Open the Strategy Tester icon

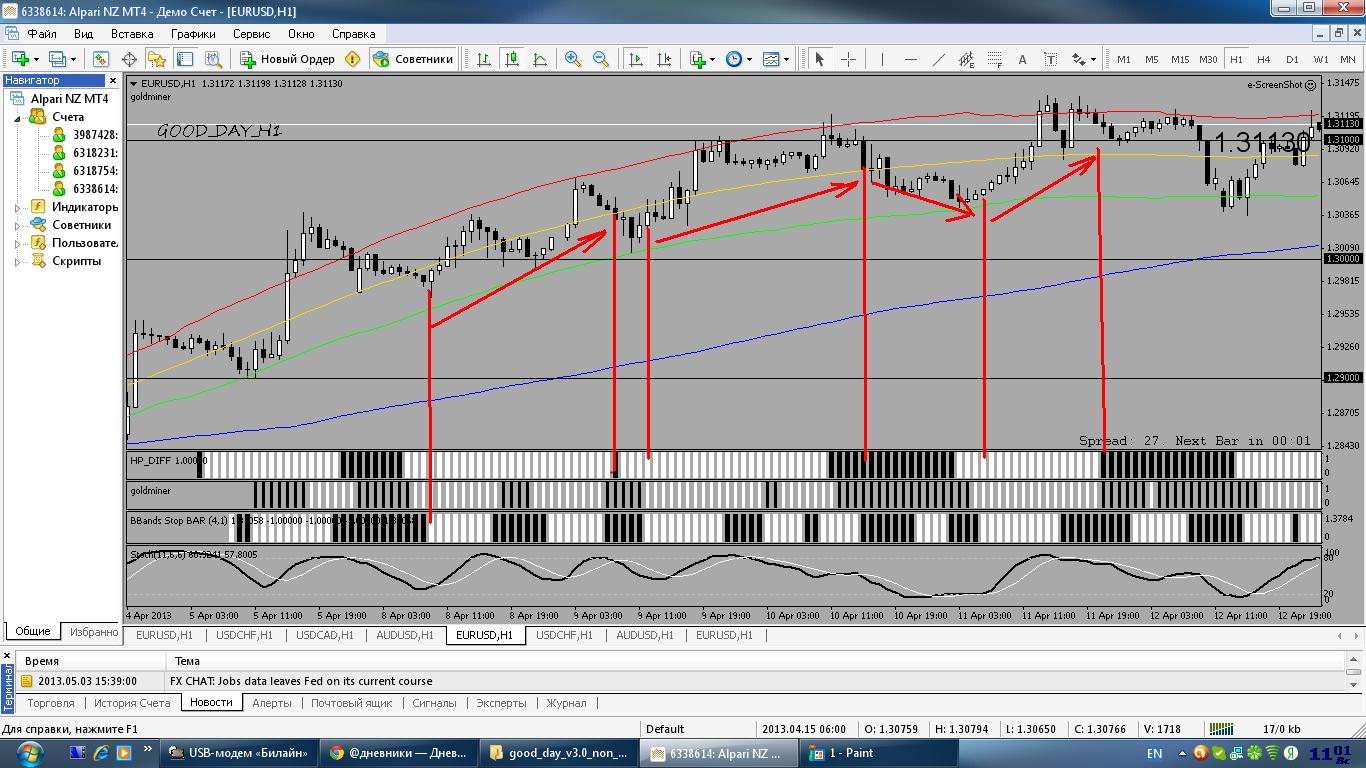(213, 59)
